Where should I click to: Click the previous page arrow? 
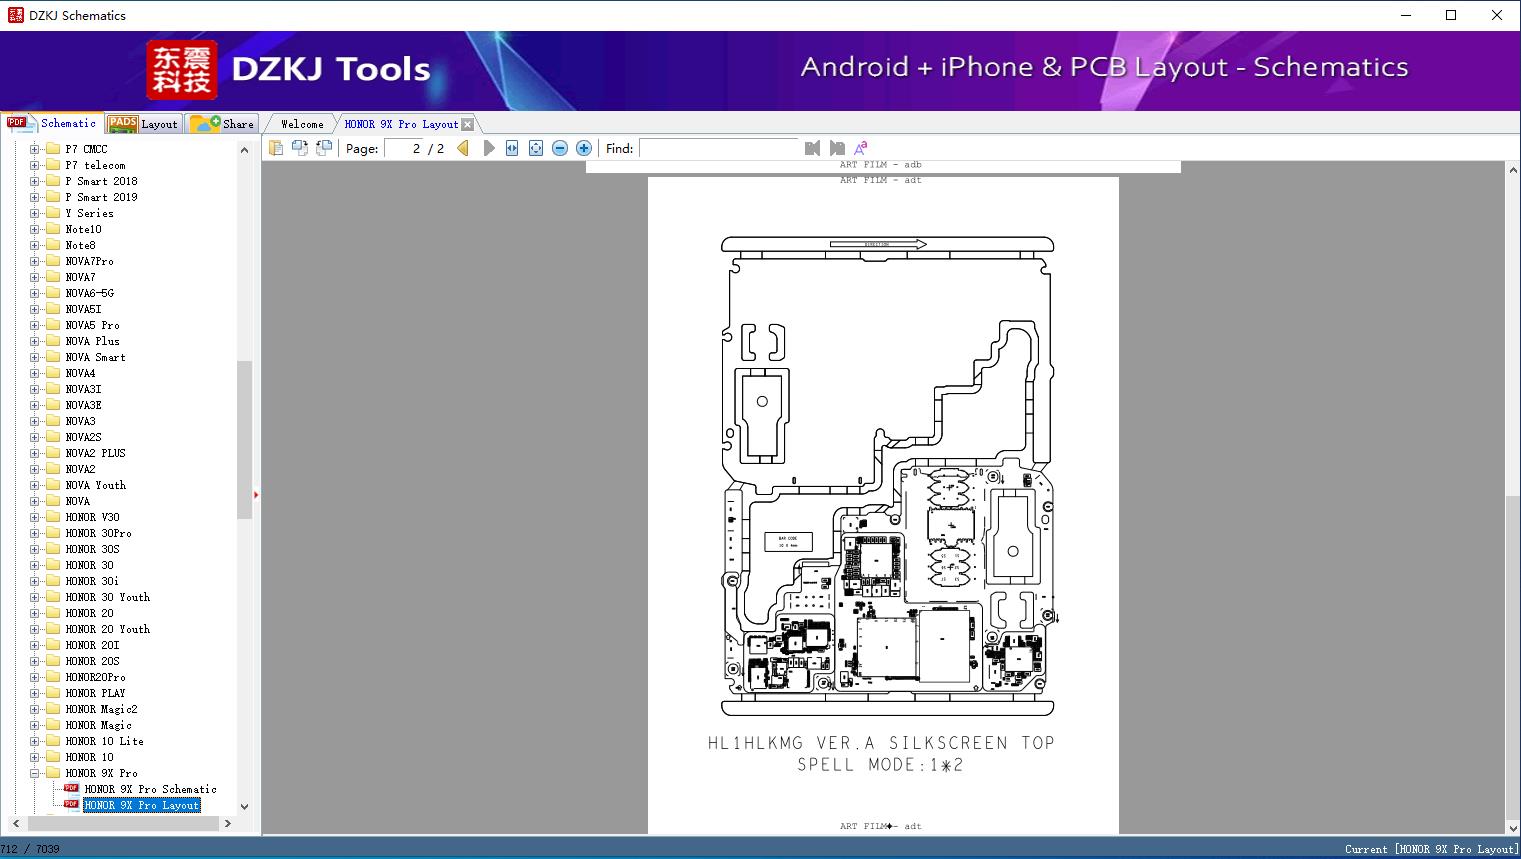(x=463, y=148)
